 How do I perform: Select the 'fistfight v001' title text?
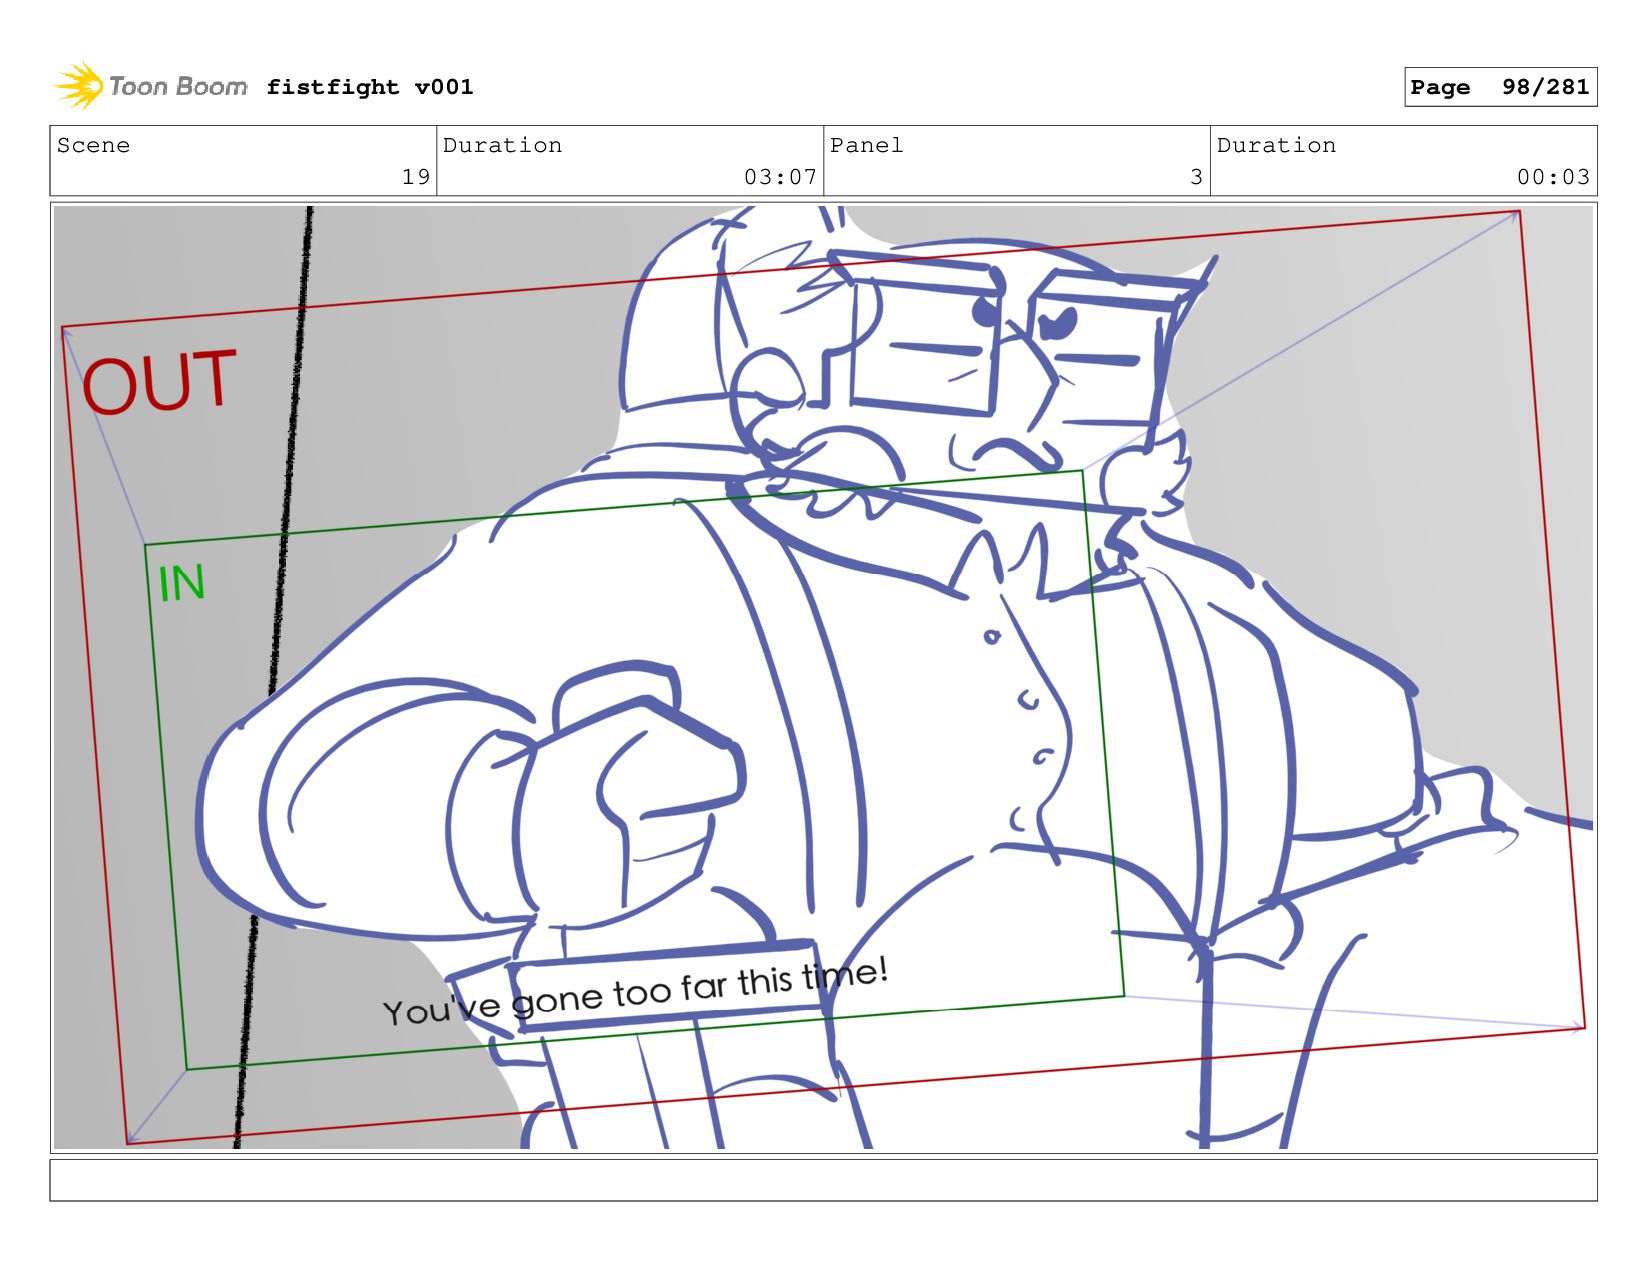(370, 87)
